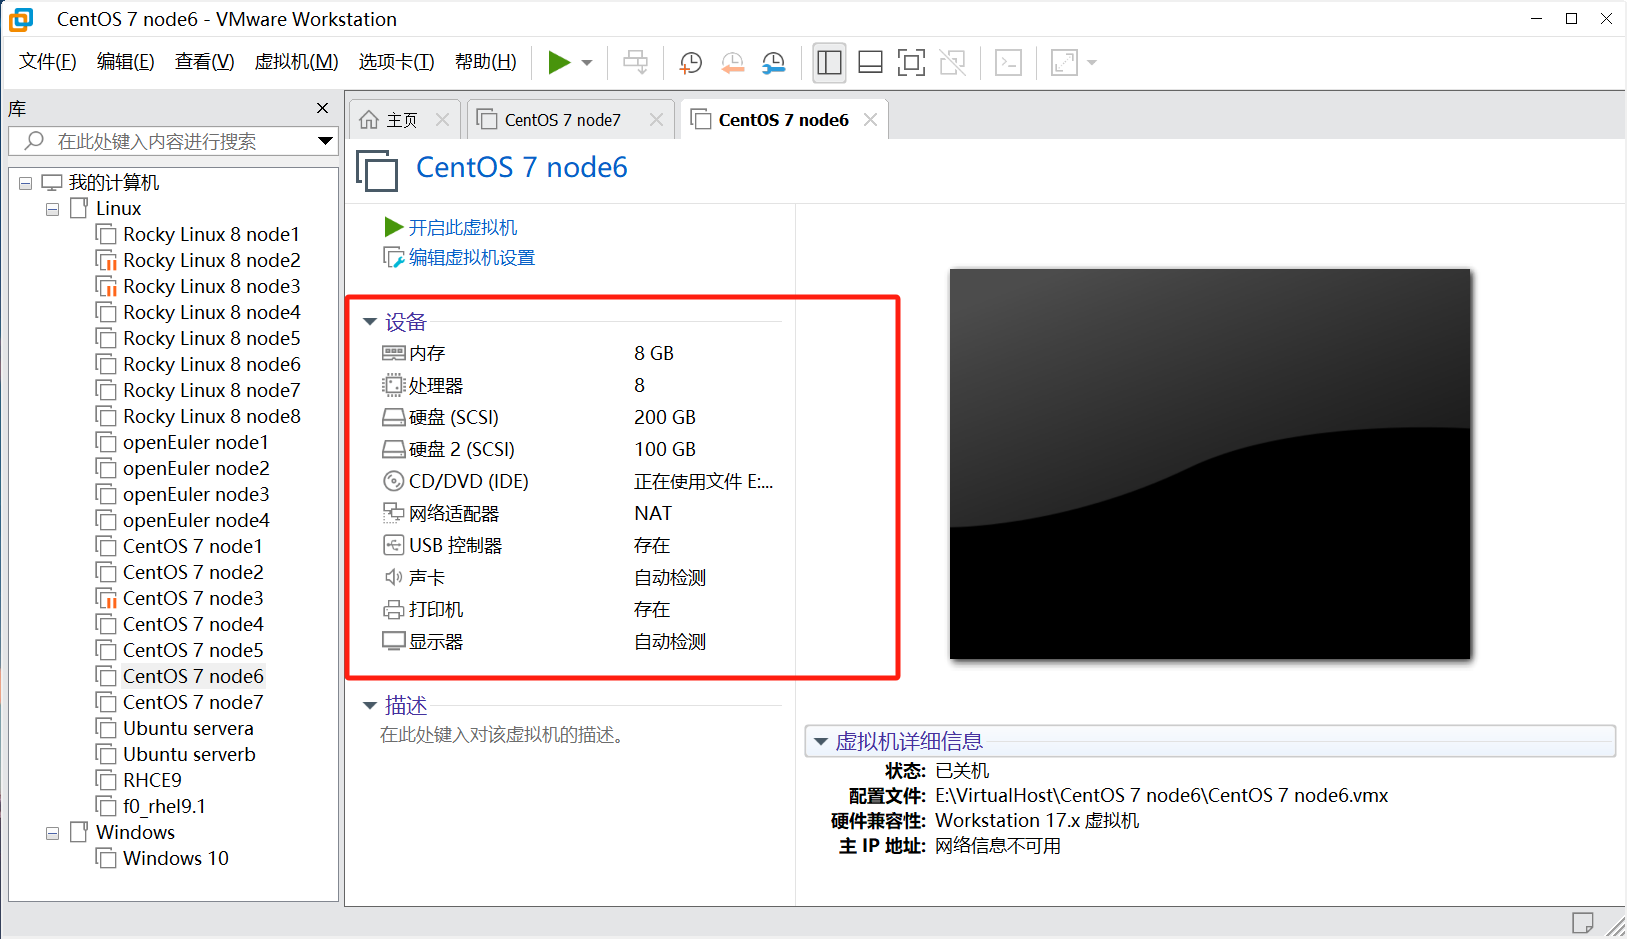1627x939 pixels.
Task: Click the 硬盘 (SCSI) 200 GB device
Action: pos(453,417)
